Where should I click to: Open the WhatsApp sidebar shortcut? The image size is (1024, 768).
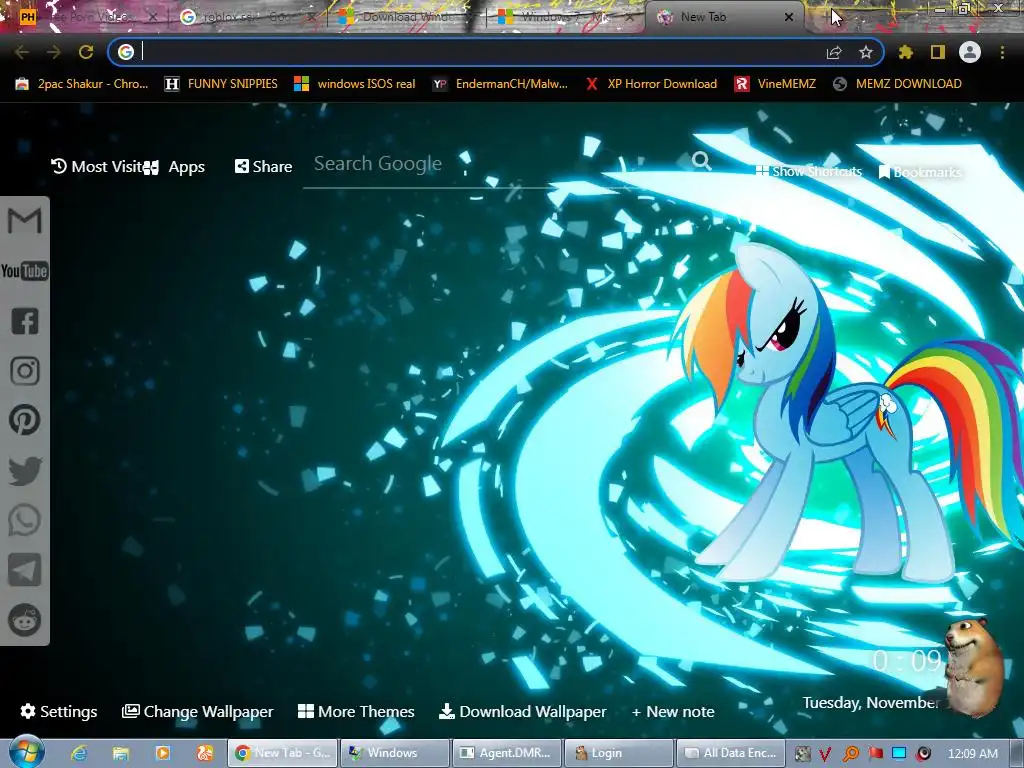coord(25,520)
